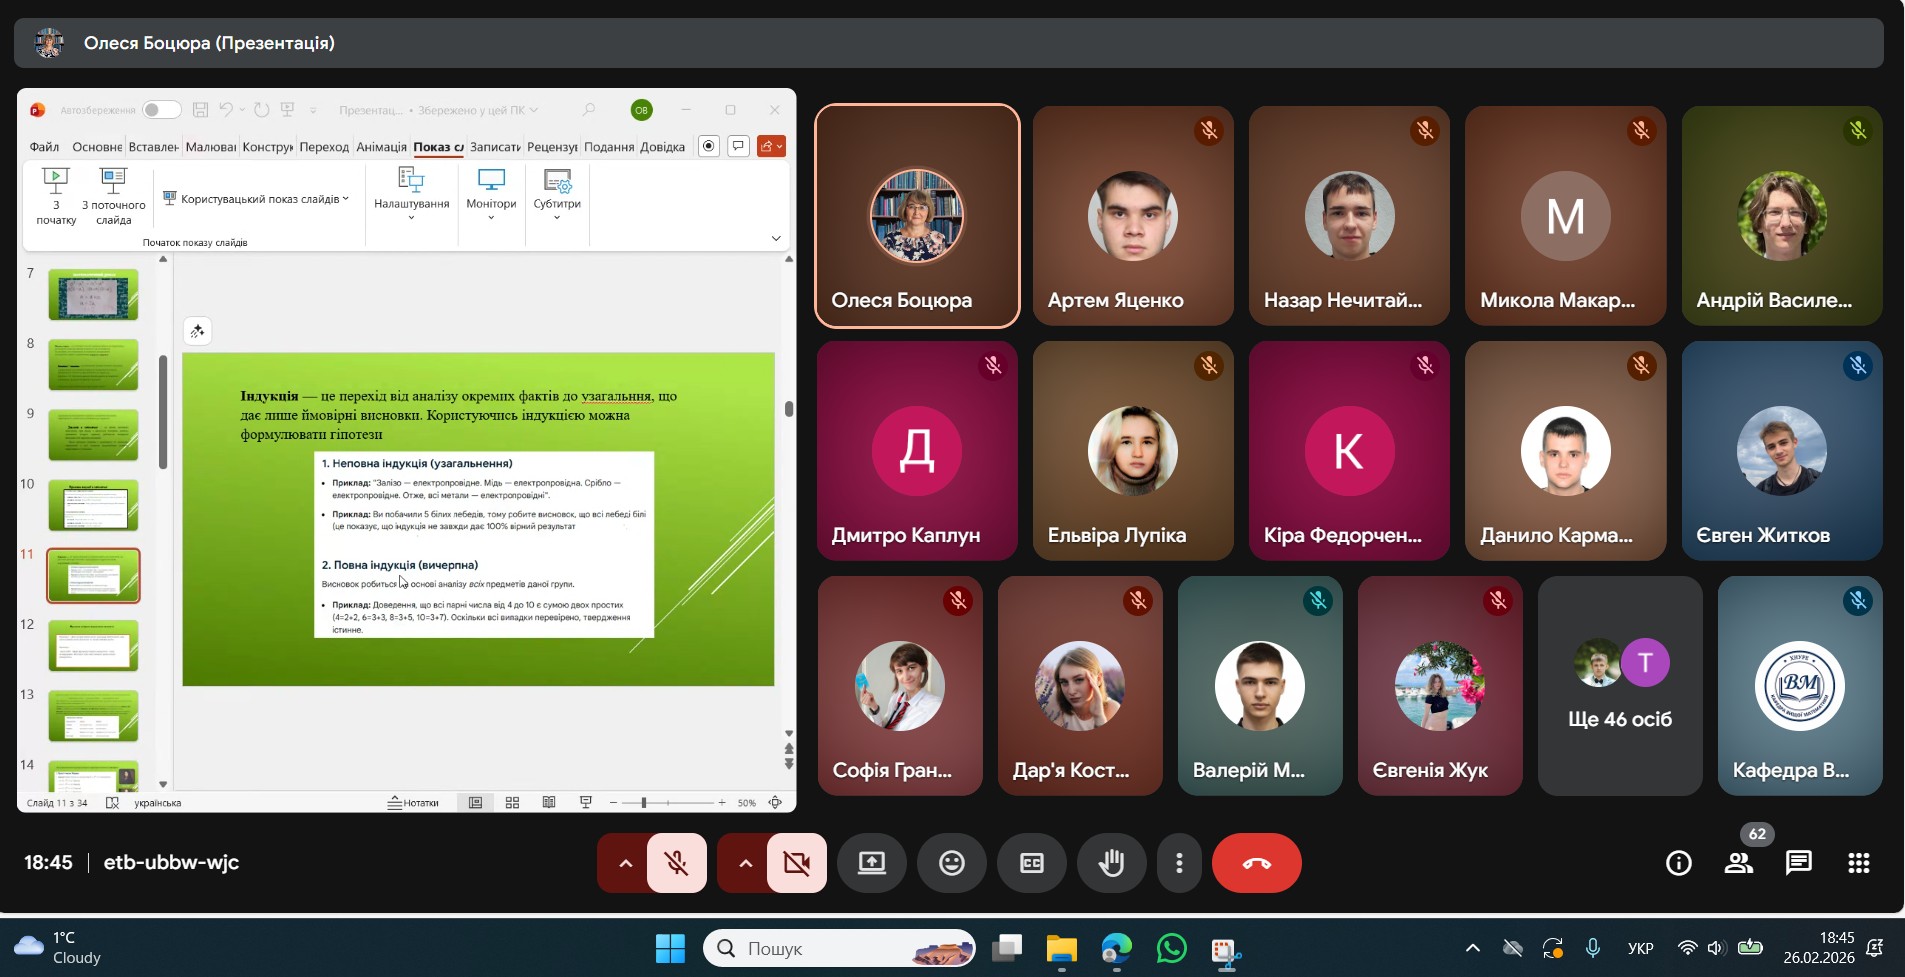This screenshot has height=977, width=1905.
Task: Switch to the Анімація ribbon tab
Action: click(x=381, y=147)
